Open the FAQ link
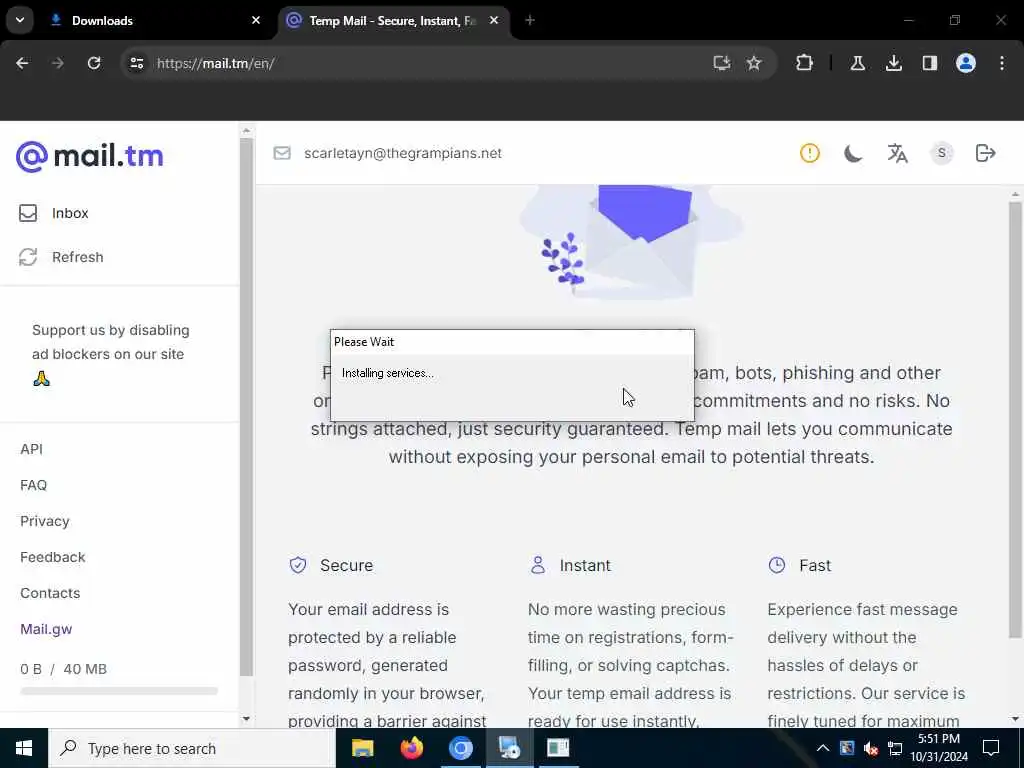Screen dimensions: 1024x768 [x=33, y=485]
